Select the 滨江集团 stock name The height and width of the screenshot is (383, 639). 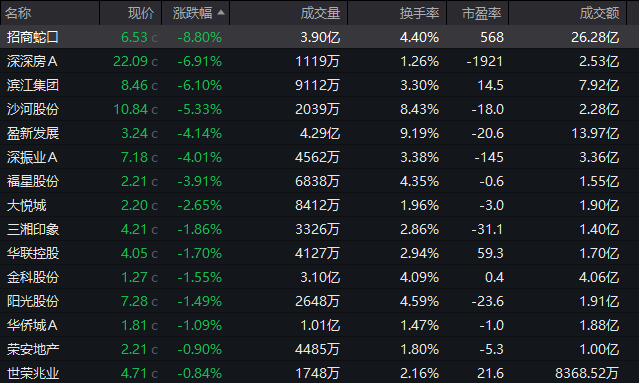pos(33,85)
